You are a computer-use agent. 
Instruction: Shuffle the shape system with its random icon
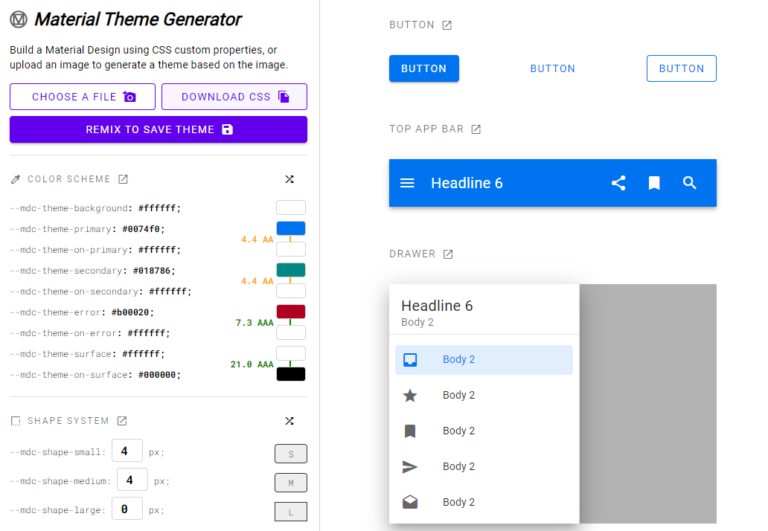[x=289, y=421]
